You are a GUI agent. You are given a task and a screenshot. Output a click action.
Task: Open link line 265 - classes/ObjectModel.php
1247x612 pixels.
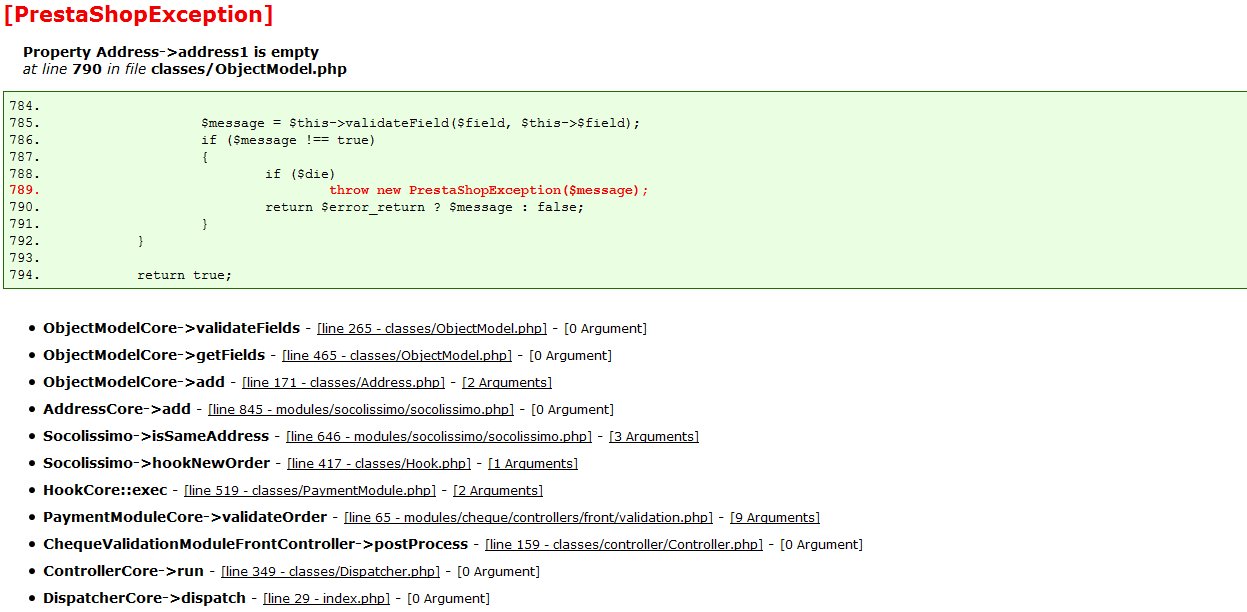(x=432, y=328)
